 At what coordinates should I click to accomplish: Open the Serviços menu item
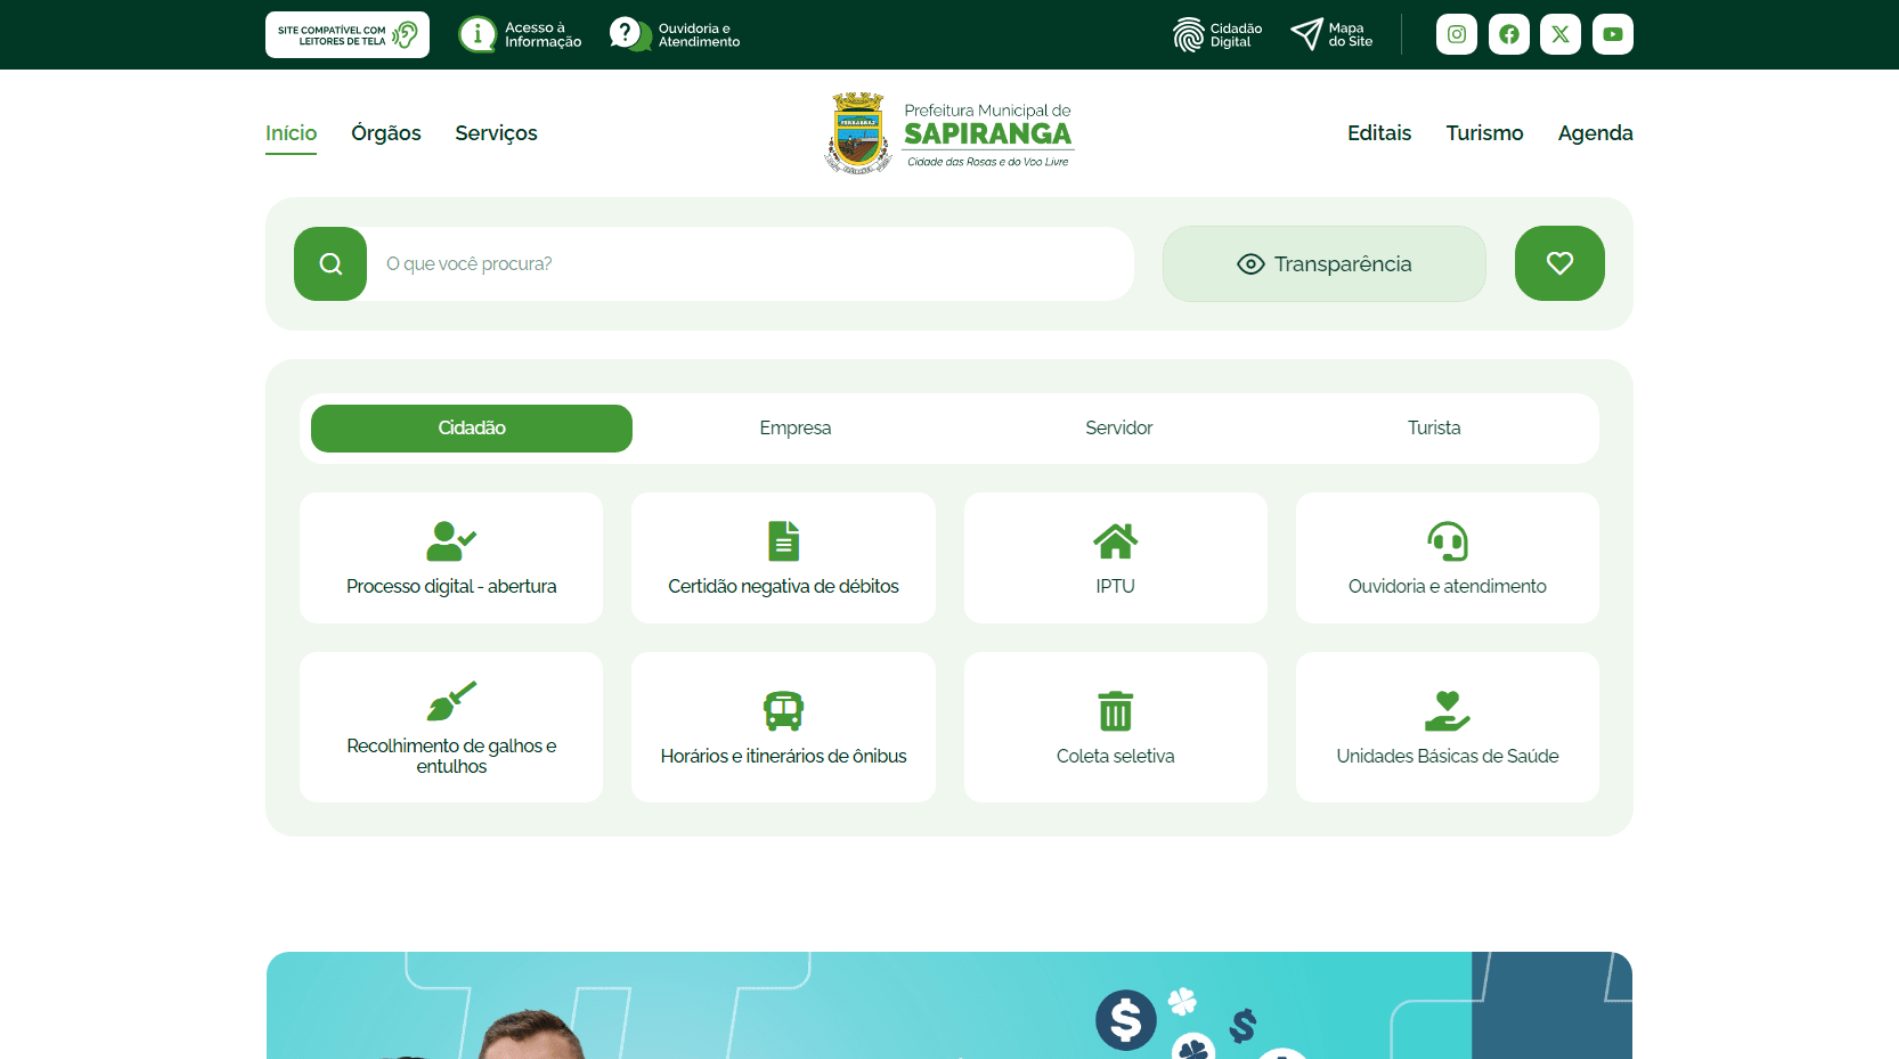click(496, 133)
